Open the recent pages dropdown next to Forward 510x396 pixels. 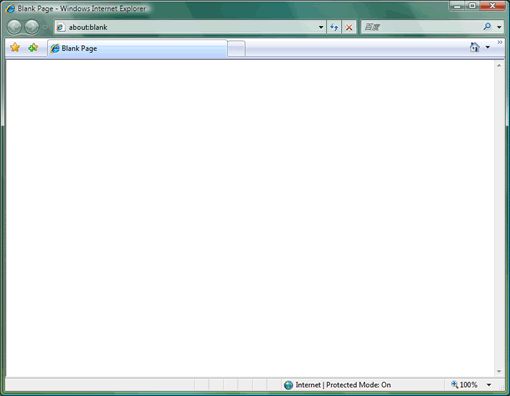point(45,27)
